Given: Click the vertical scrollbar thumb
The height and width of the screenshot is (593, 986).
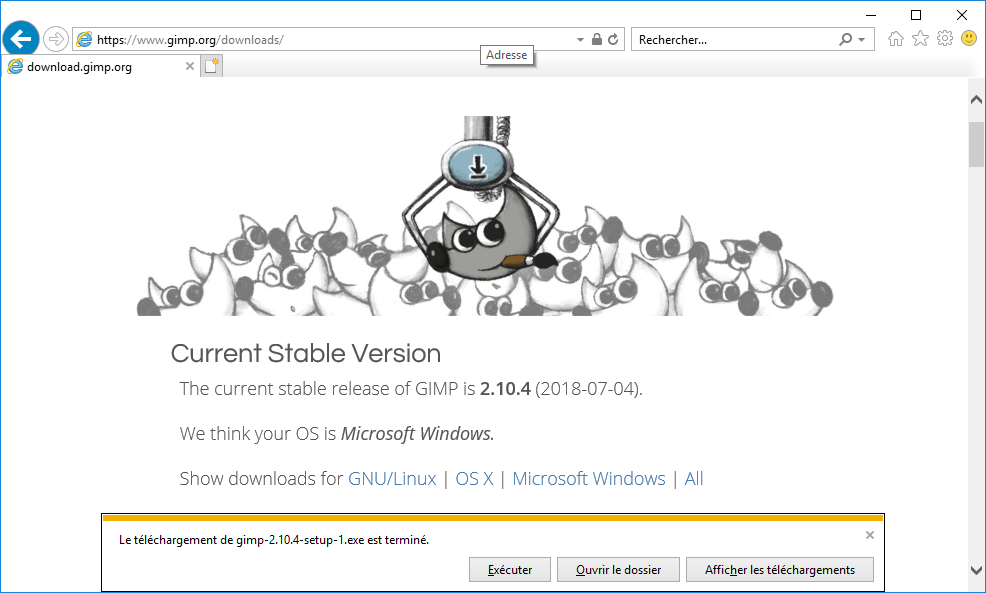Looking at the screenshot, I should 976,144.
